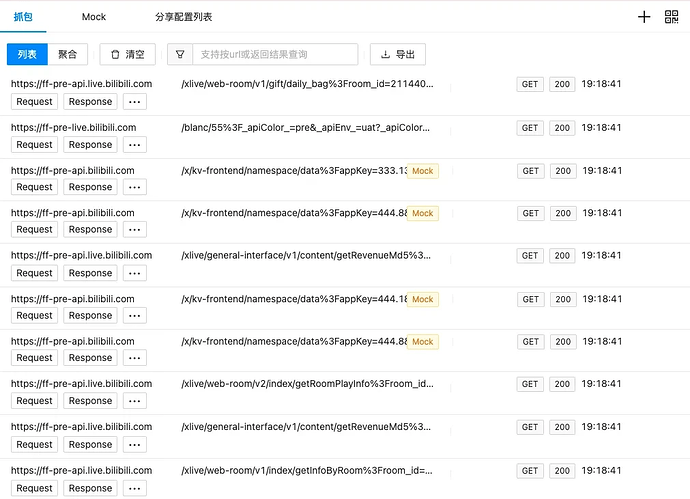Viewport: 690px width, 499px height.
Task: Click GET badge on the getInfoByRoom row
Action: [530, 471]
